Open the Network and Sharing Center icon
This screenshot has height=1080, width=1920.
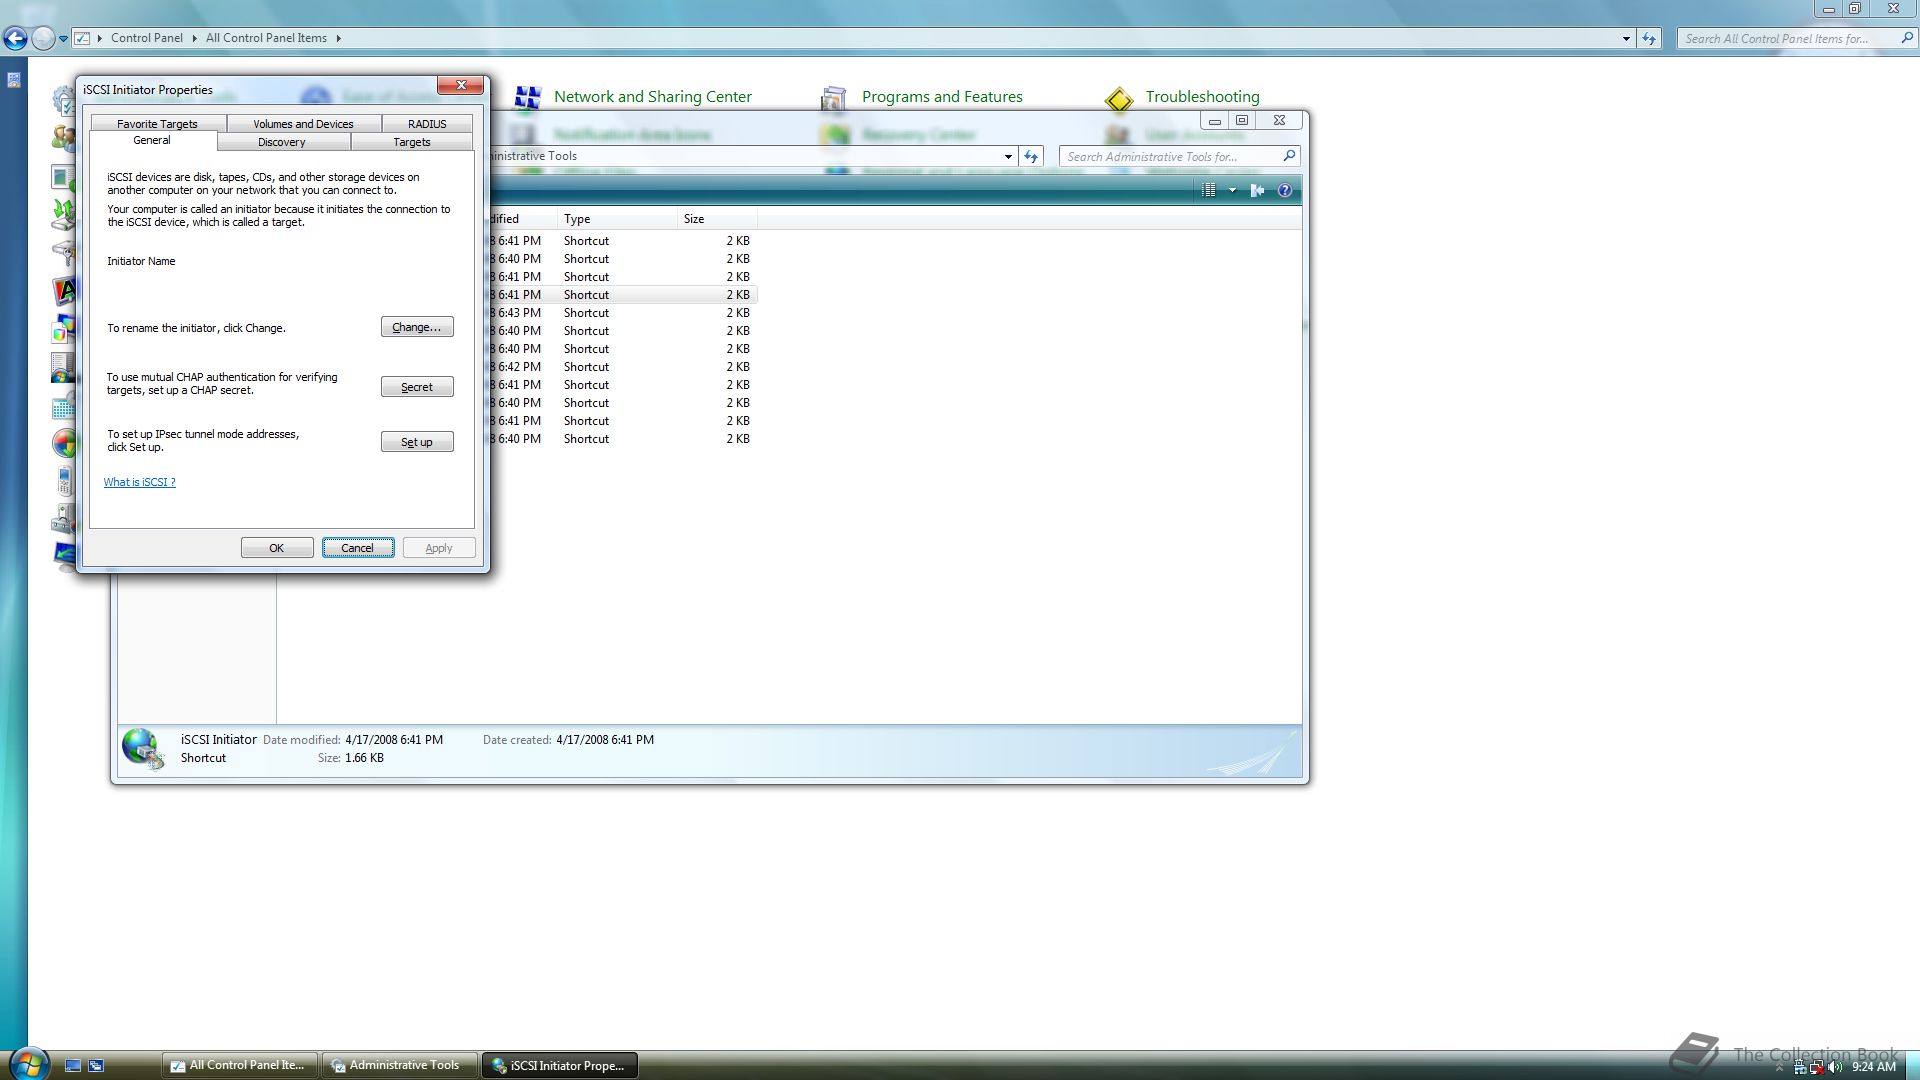point(527,97)
